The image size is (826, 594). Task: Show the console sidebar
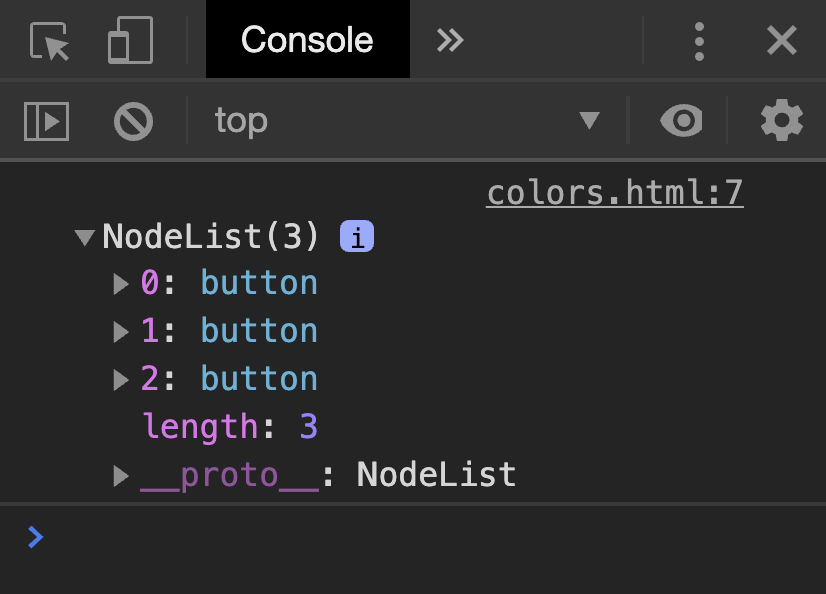45,120
